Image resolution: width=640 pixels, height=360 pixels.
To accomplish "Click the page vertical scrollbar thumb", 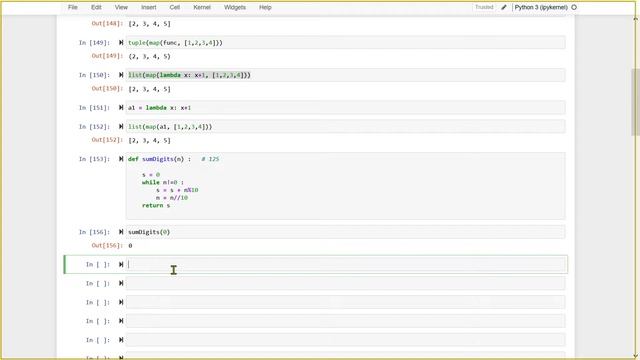I will [x=635, y=102].
